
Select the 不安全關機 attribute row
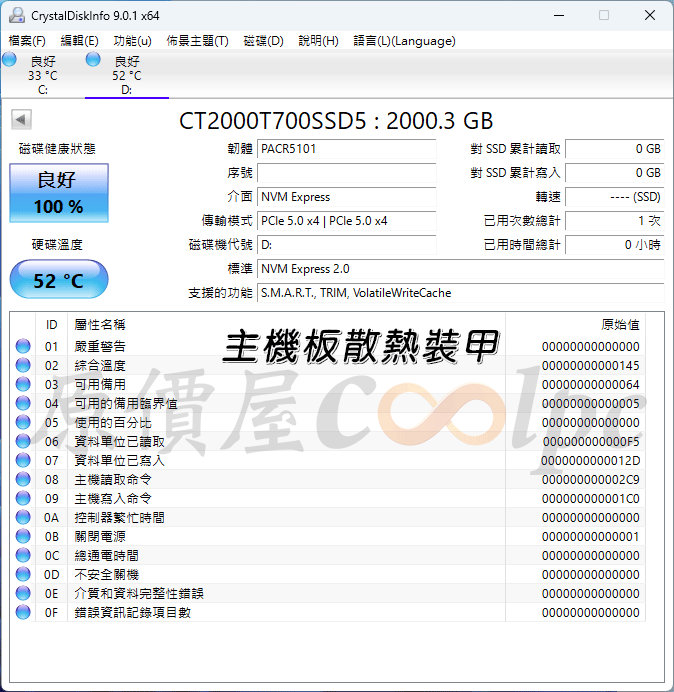(x=328, y=574)
